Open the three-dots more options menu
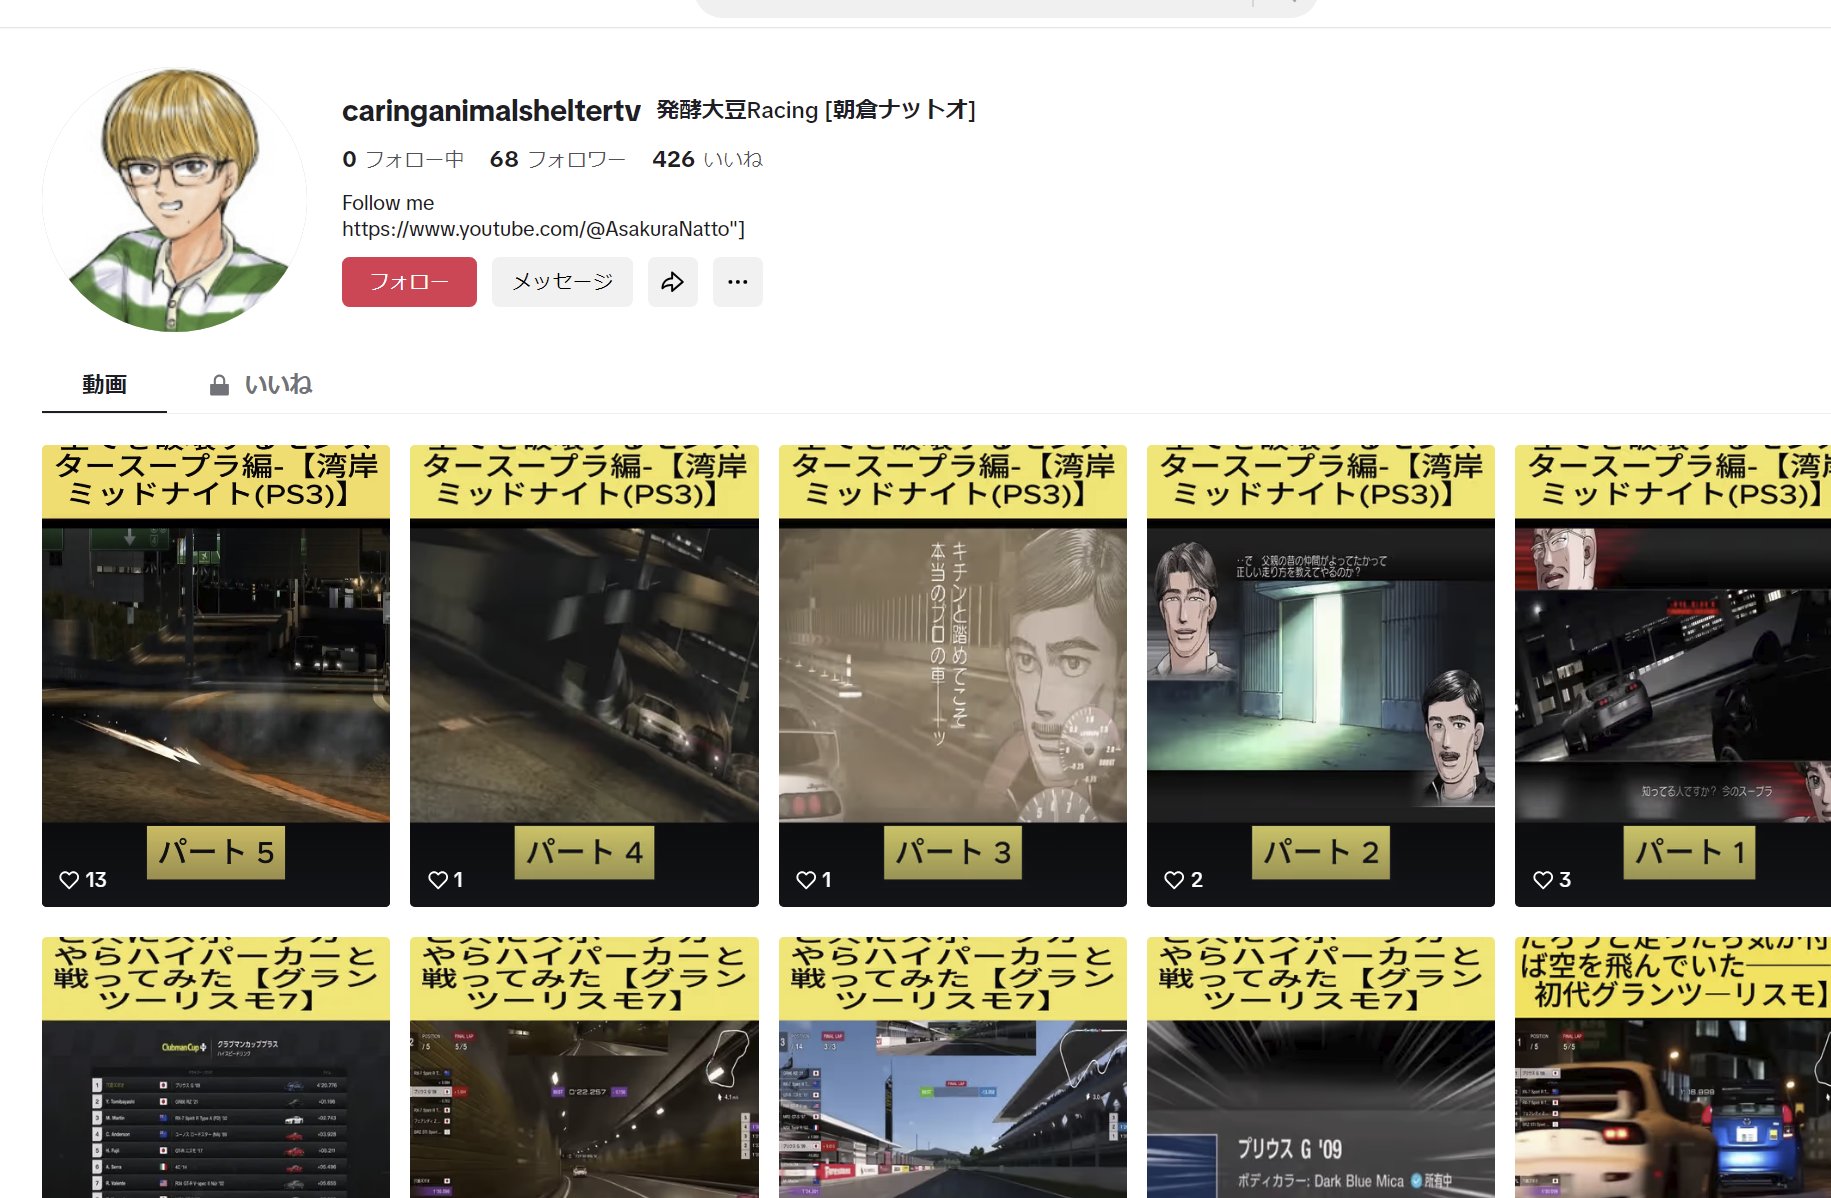Screen dimensions: 1831x1198 pos(738,282)
